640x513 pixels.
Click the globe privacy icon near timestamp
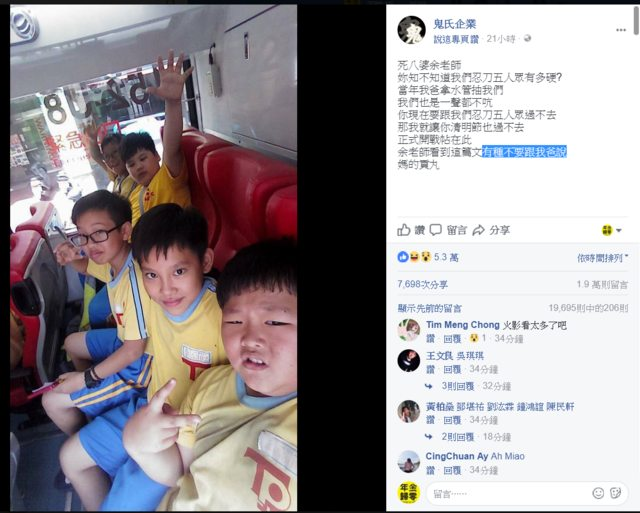[527, 38]
